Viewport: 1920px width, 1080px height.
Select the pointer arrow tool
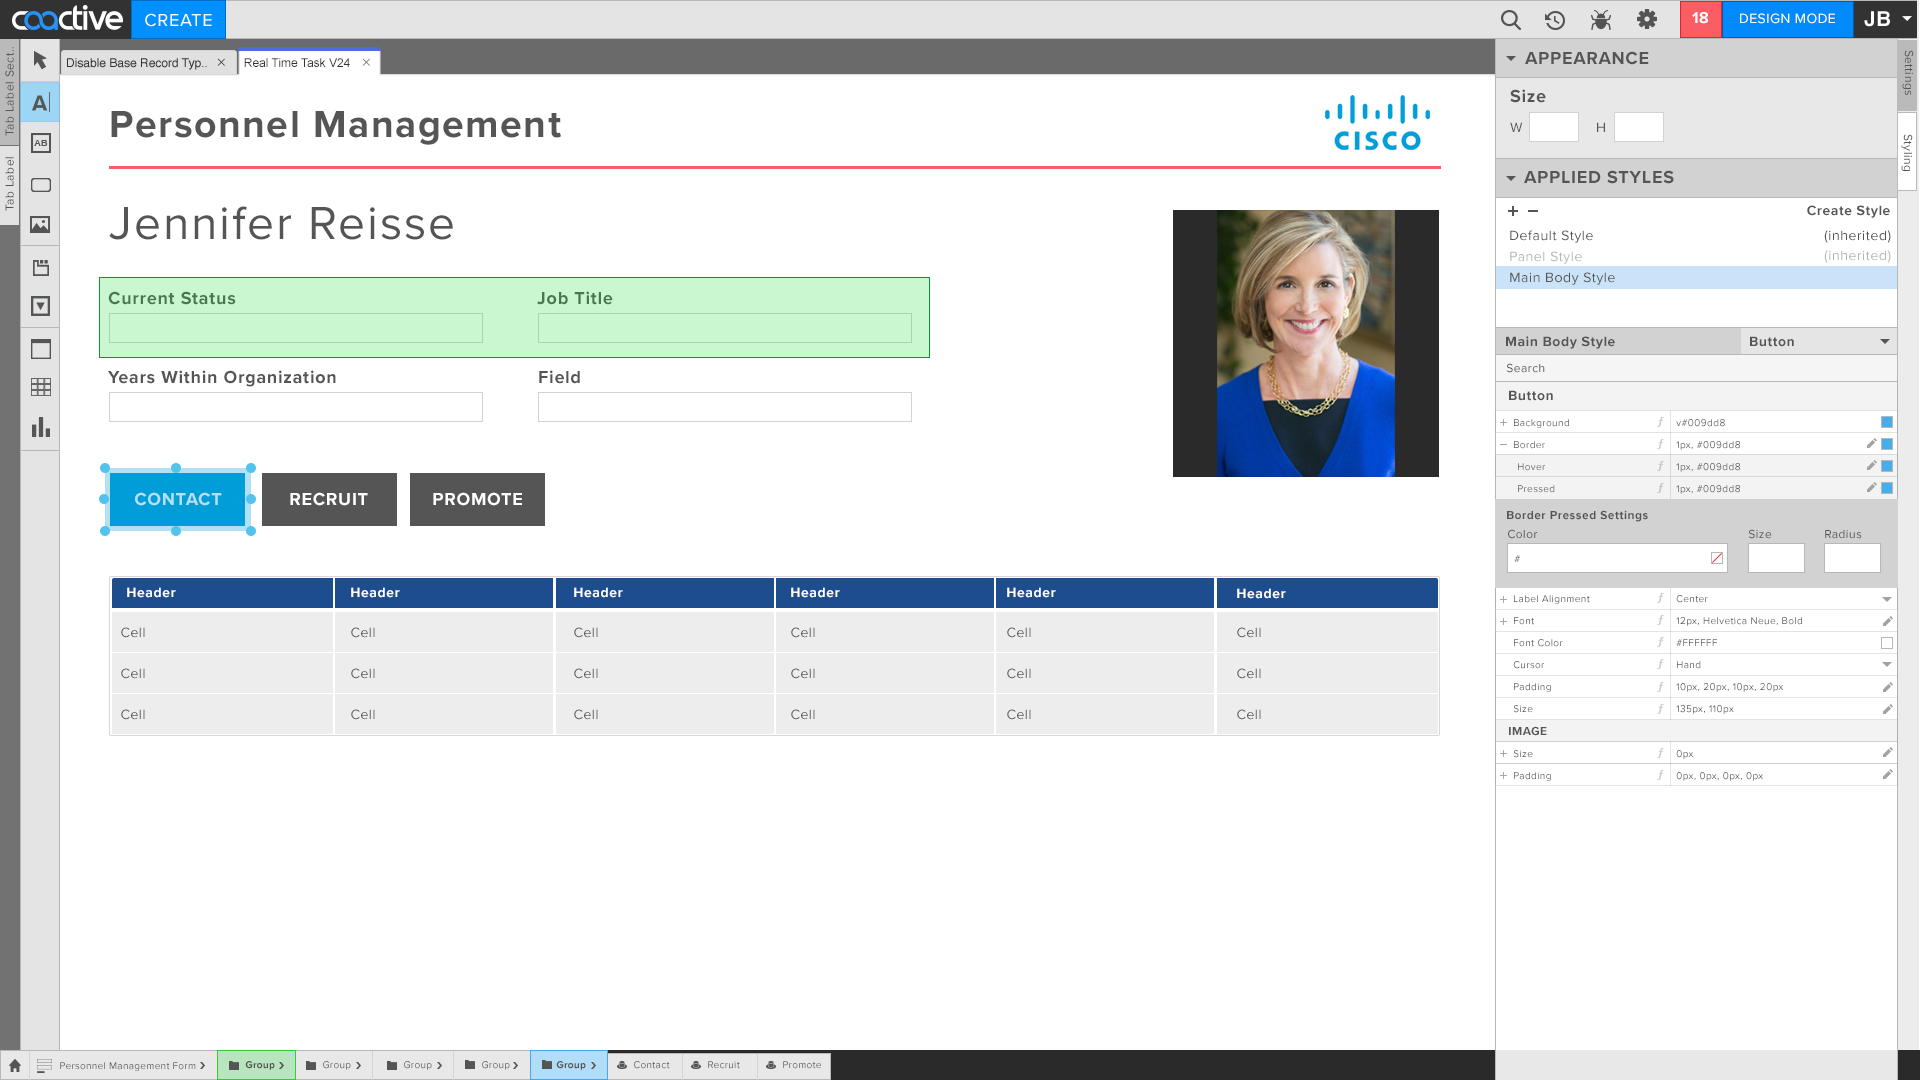tap(40, 60)
